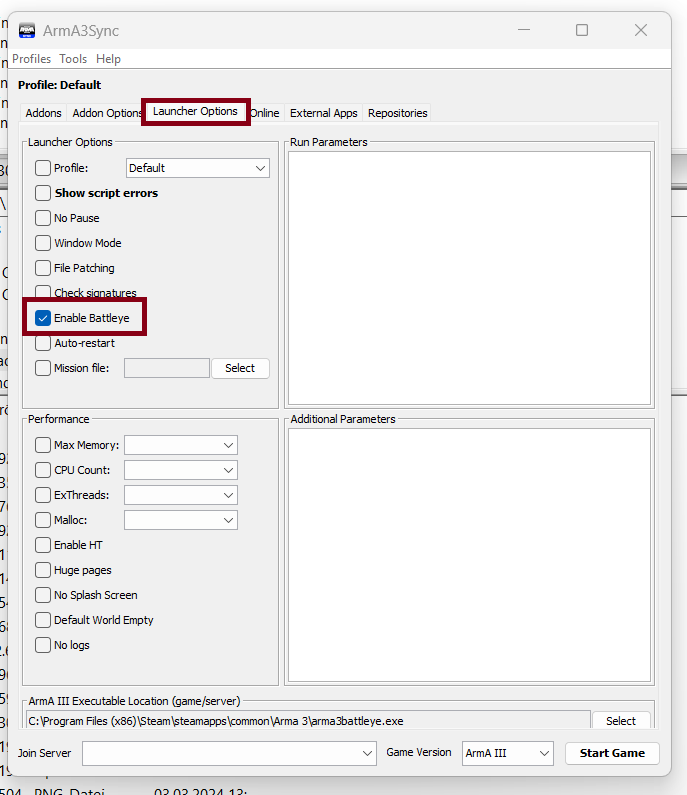Uncheck Enable Battleye checkbox
The width and height of the screenshot is (687, 795).
click(43, 318)
